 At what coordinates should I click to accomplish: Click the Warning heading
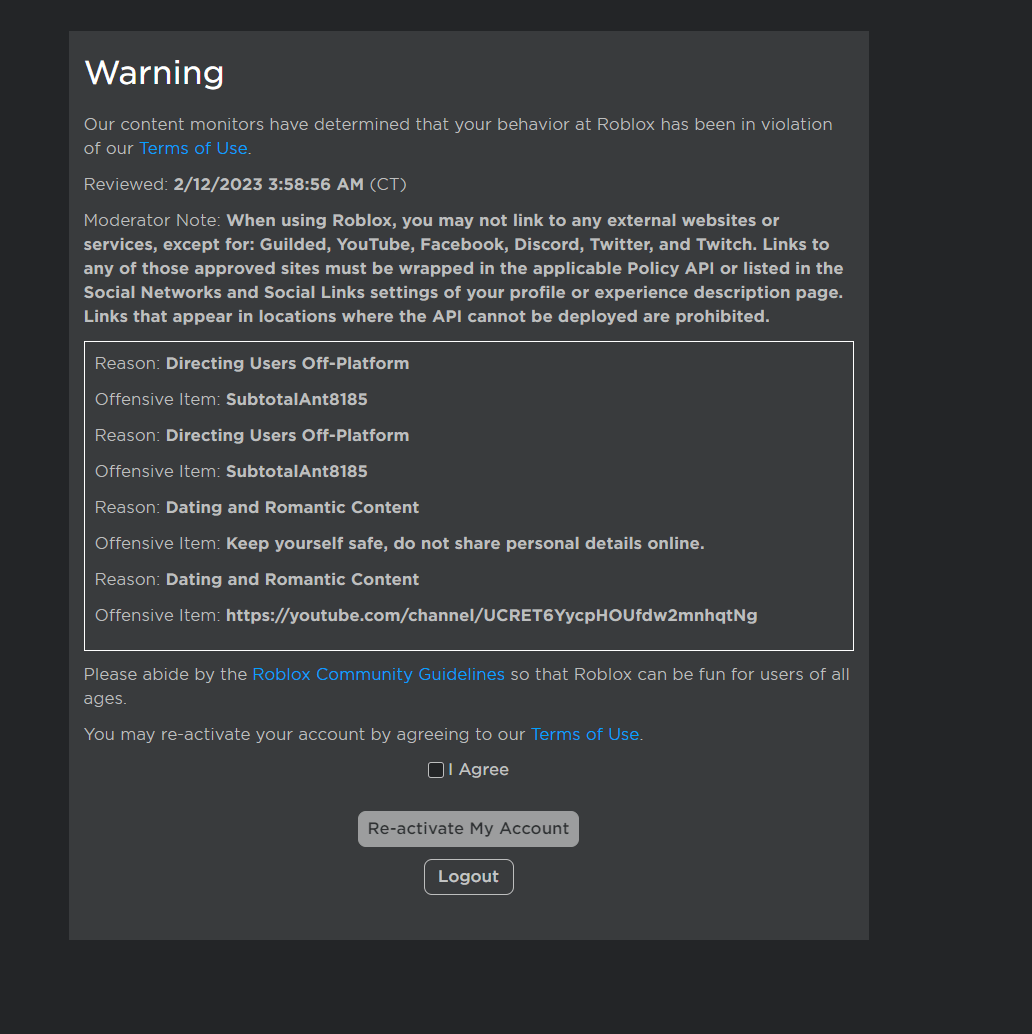154,73
